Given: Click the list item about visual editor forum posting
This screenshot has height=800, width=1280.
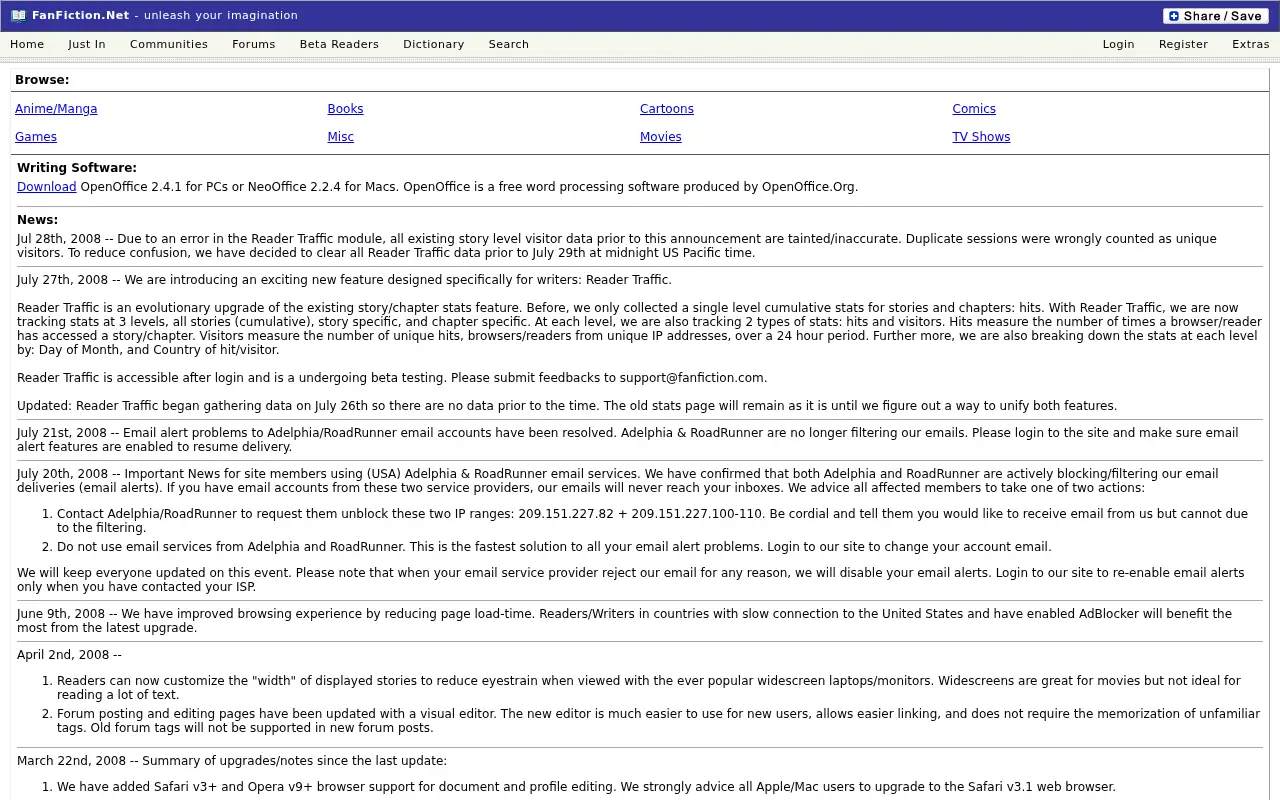Looking at the screenshot, I should [658, 721].
